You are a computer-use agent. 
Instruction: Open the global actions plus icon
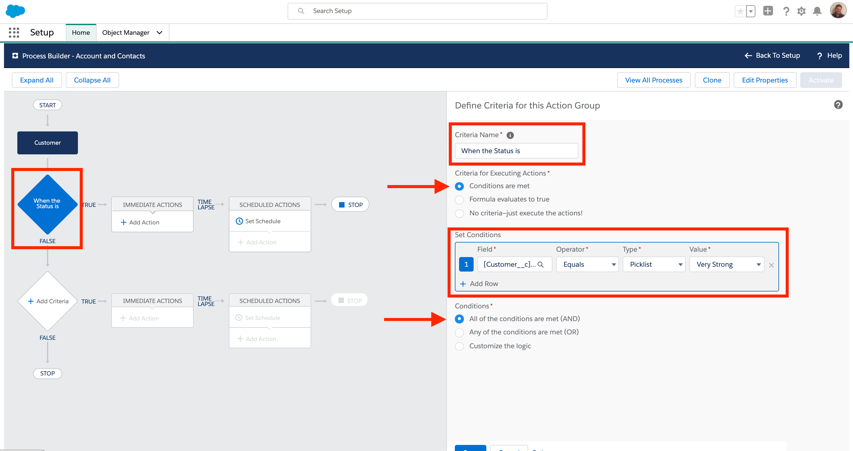point(768,11)
